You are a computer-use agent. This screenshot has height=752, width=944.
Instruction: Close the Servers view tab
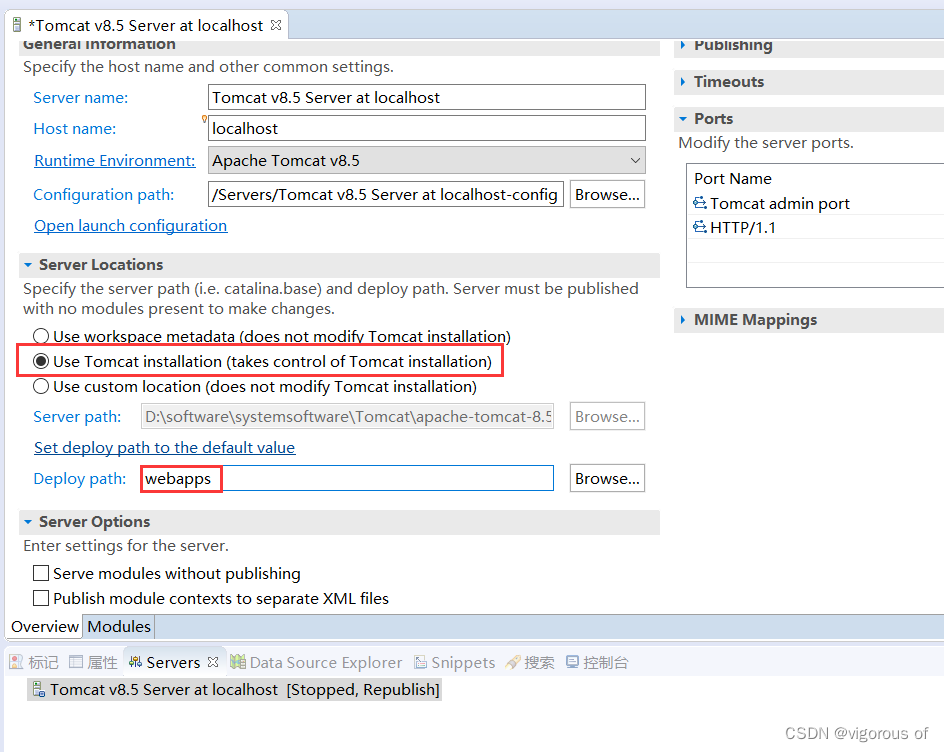[213, 662]
